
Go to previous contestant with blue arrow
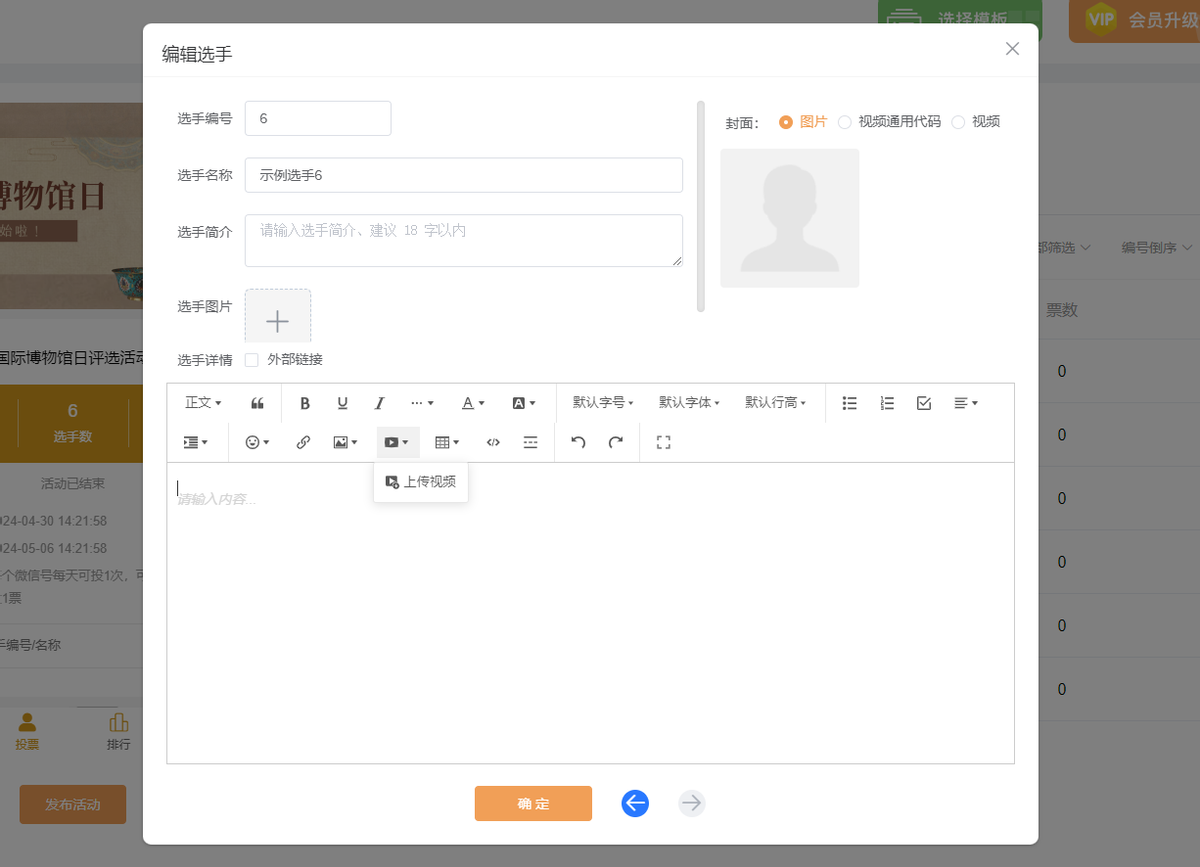(x=635, y=803)
